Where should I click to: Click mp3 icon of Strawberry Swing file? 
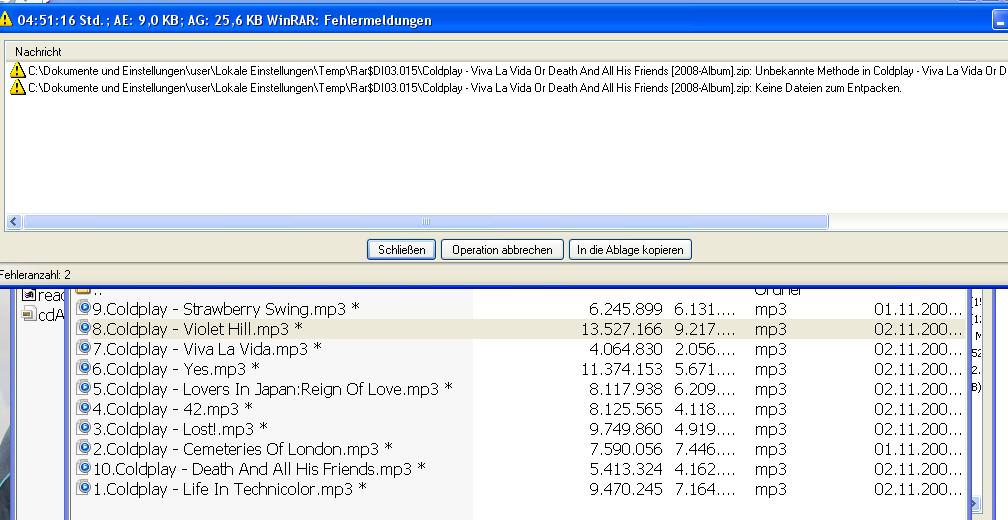pyautogui.click(x=83, y=308)
